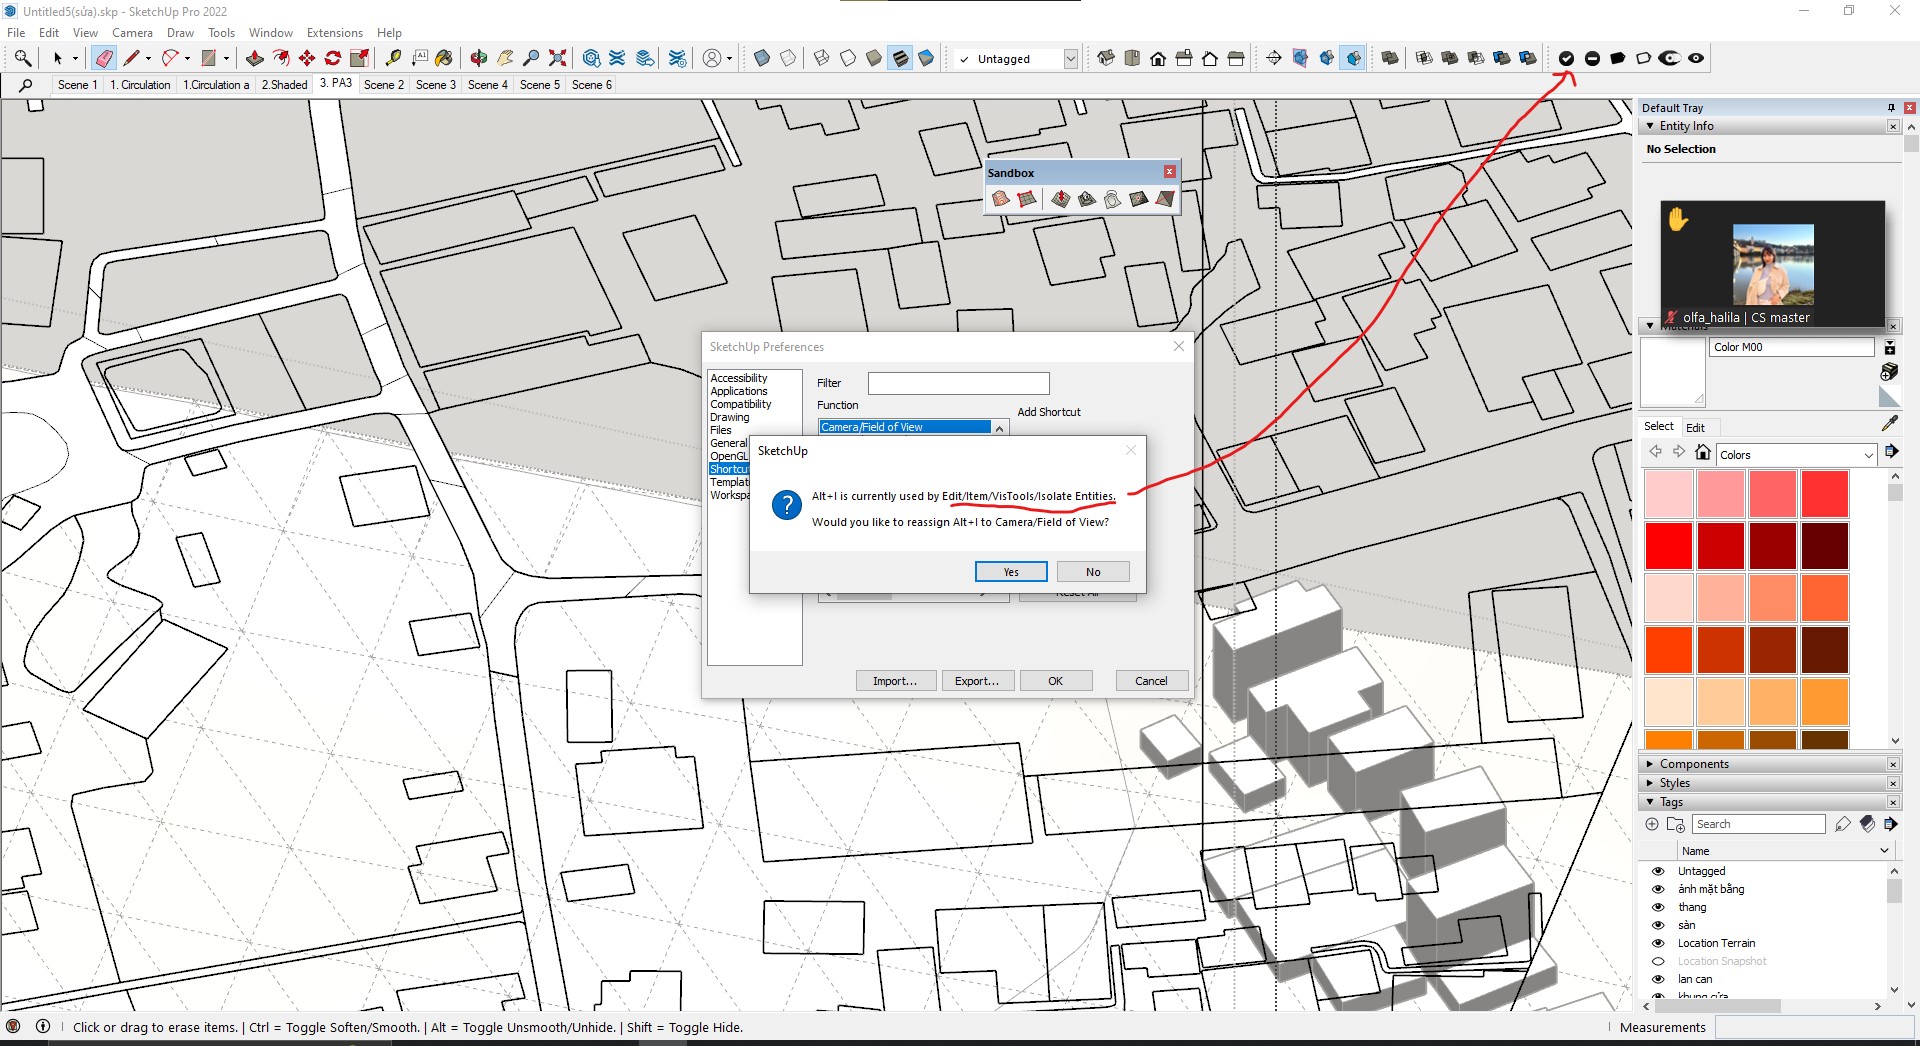This screenshot has width=1920, height=1046.
Task: Select the Scale tool
Action: click(x=360, y=58)
